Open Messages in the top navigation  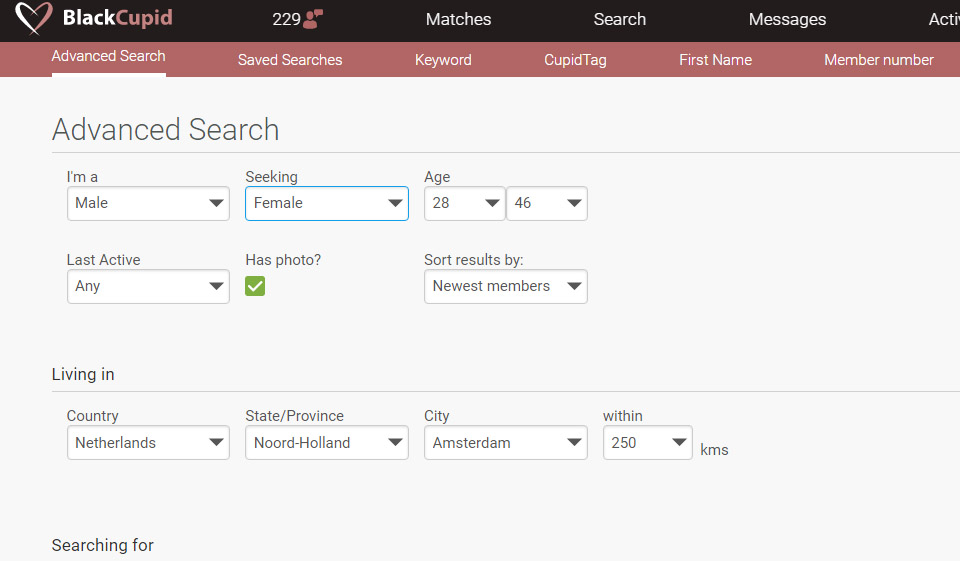[787, 20]
